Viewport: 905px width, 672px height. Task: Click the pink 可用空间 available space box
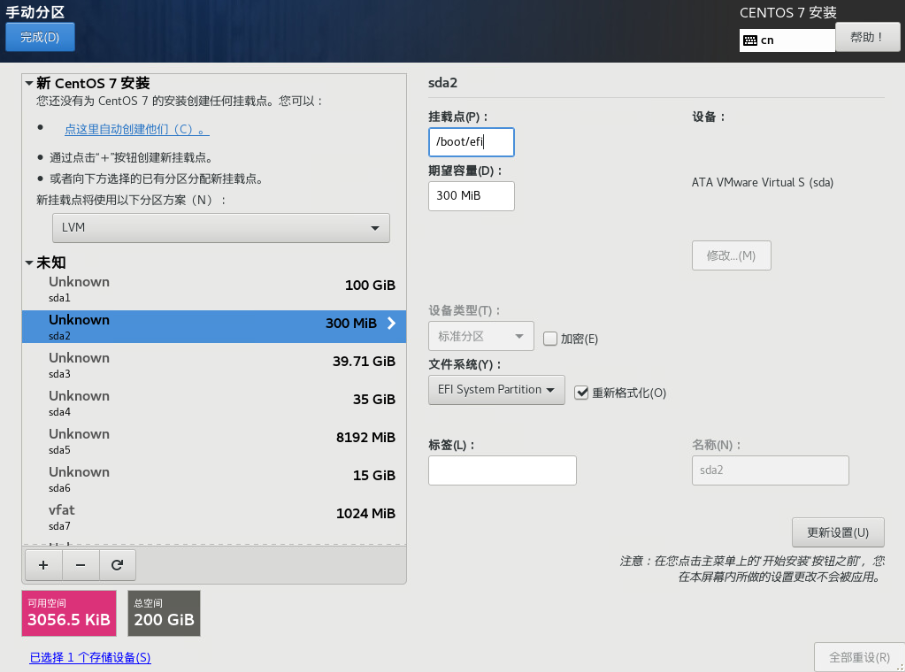69,613
